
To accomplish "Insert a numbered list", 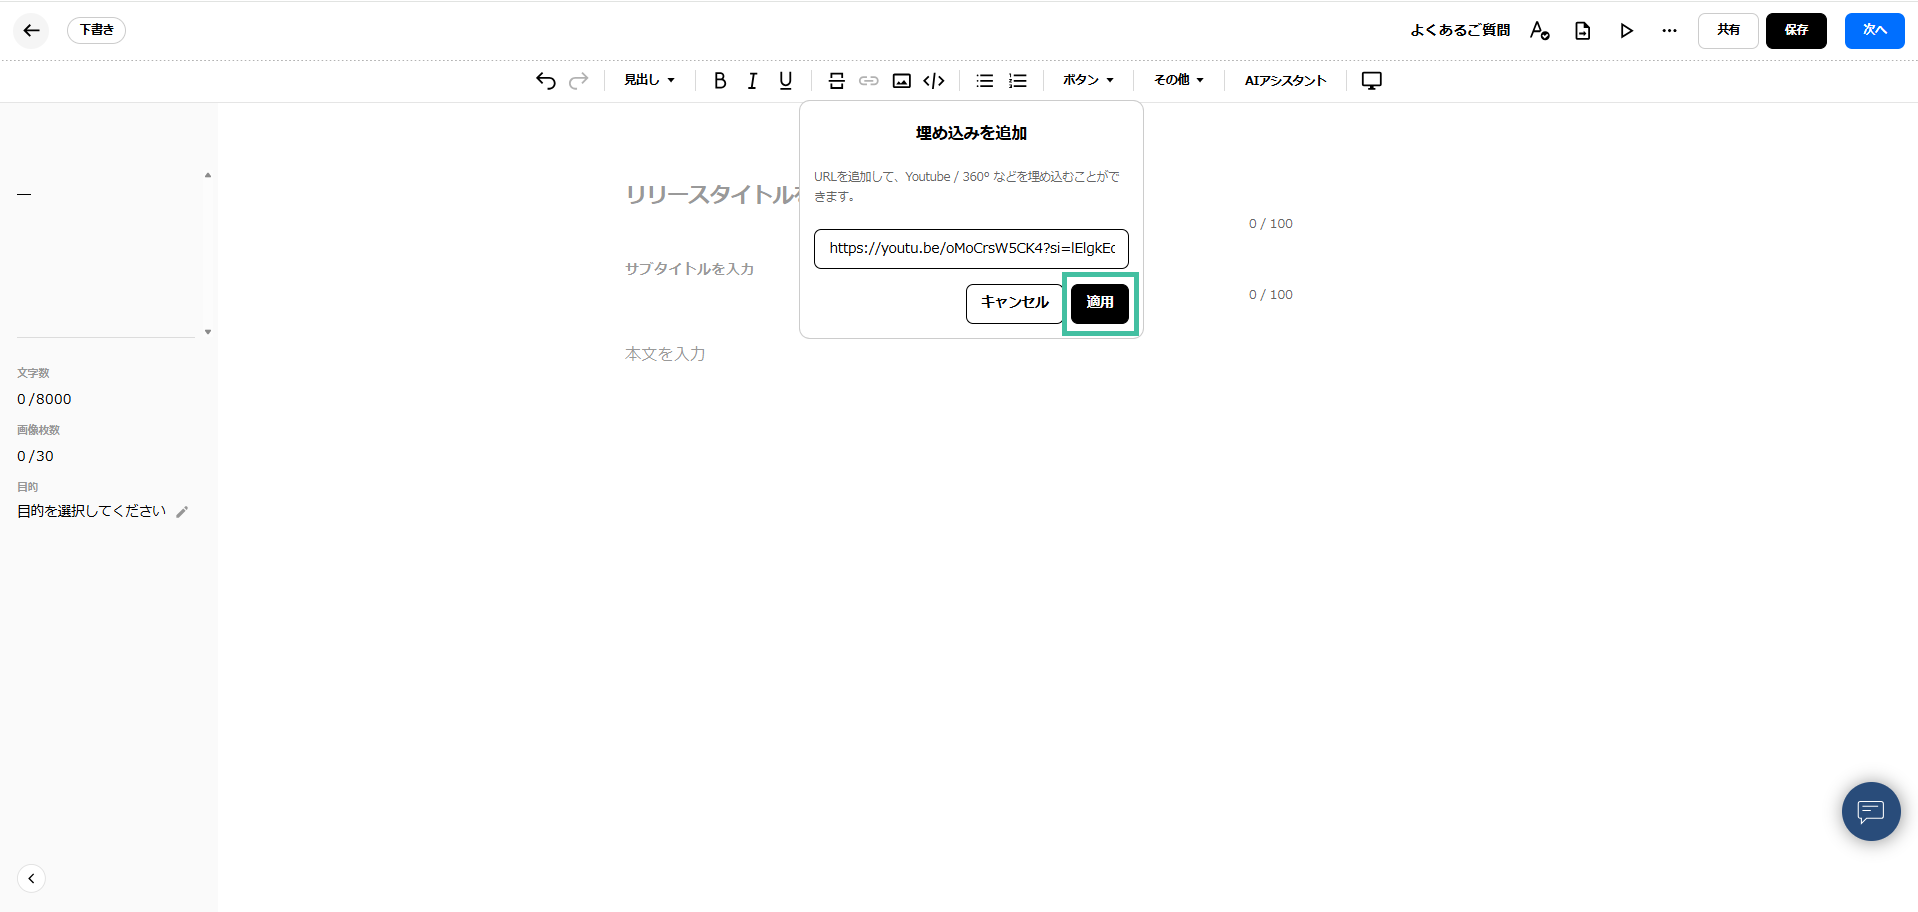I will [x=1017, y=81].
